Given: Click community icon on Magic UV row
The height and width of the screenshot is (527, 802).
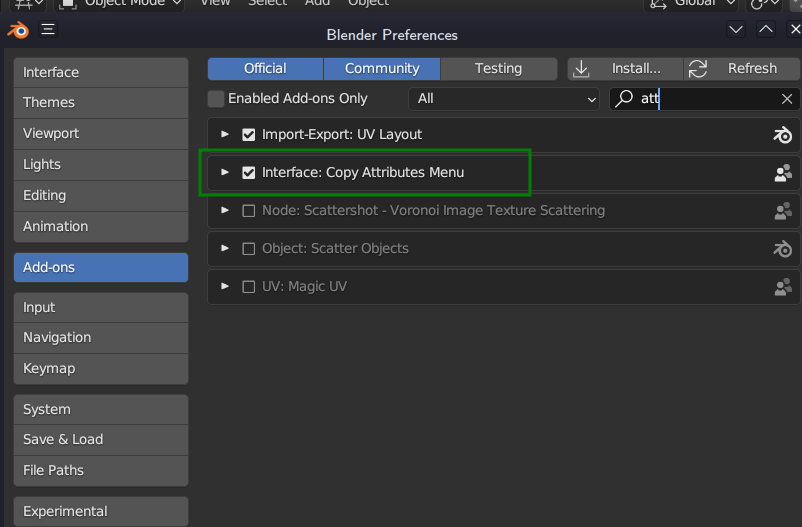Looking at the screenshot, I should tap(783, 287).
